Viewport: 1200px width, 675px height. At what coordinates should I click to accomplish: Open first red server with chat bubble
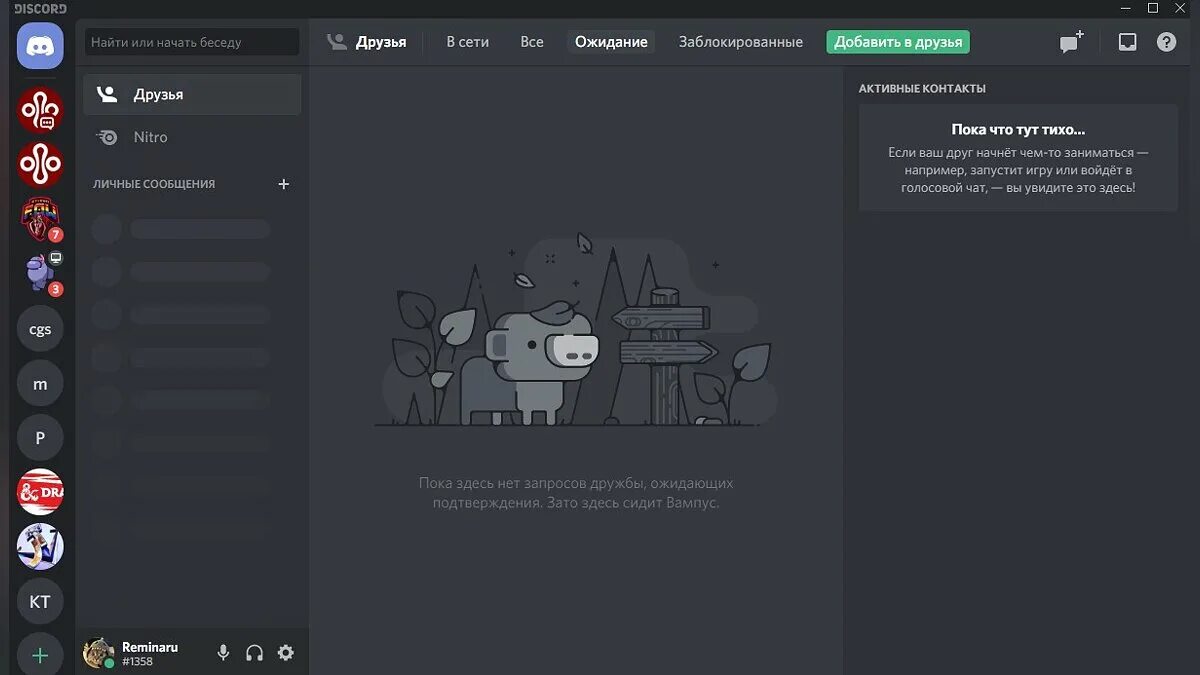click(x=40, y=110)
